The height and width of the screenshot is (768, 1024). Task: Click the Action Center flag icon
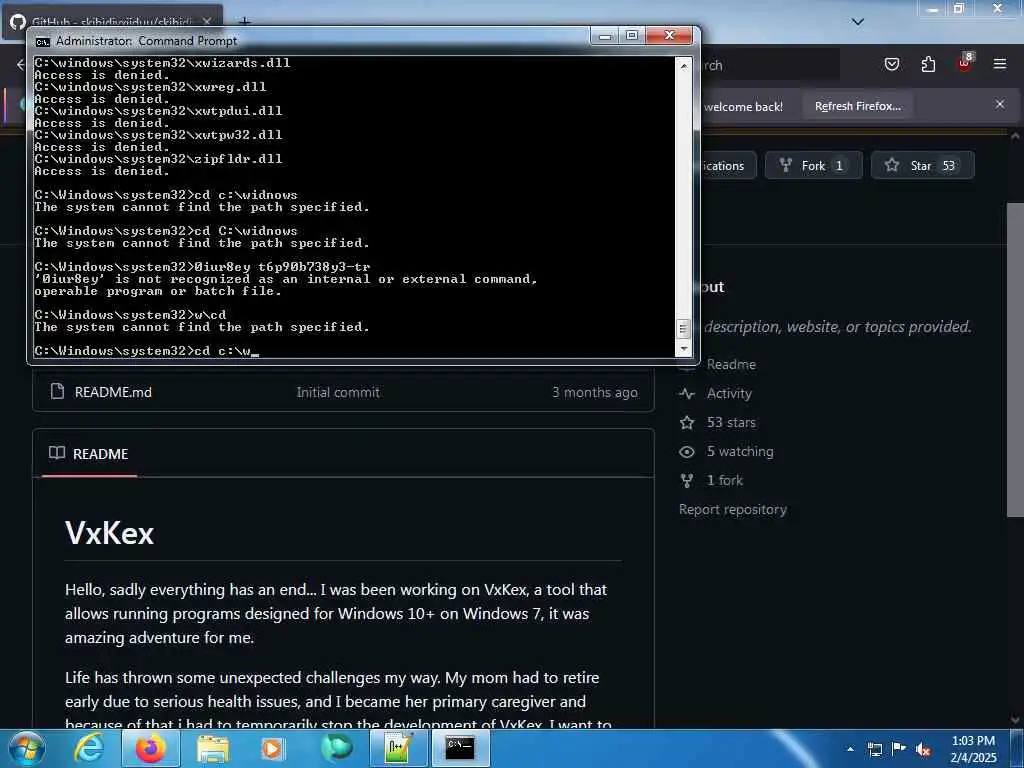point(899,748)
